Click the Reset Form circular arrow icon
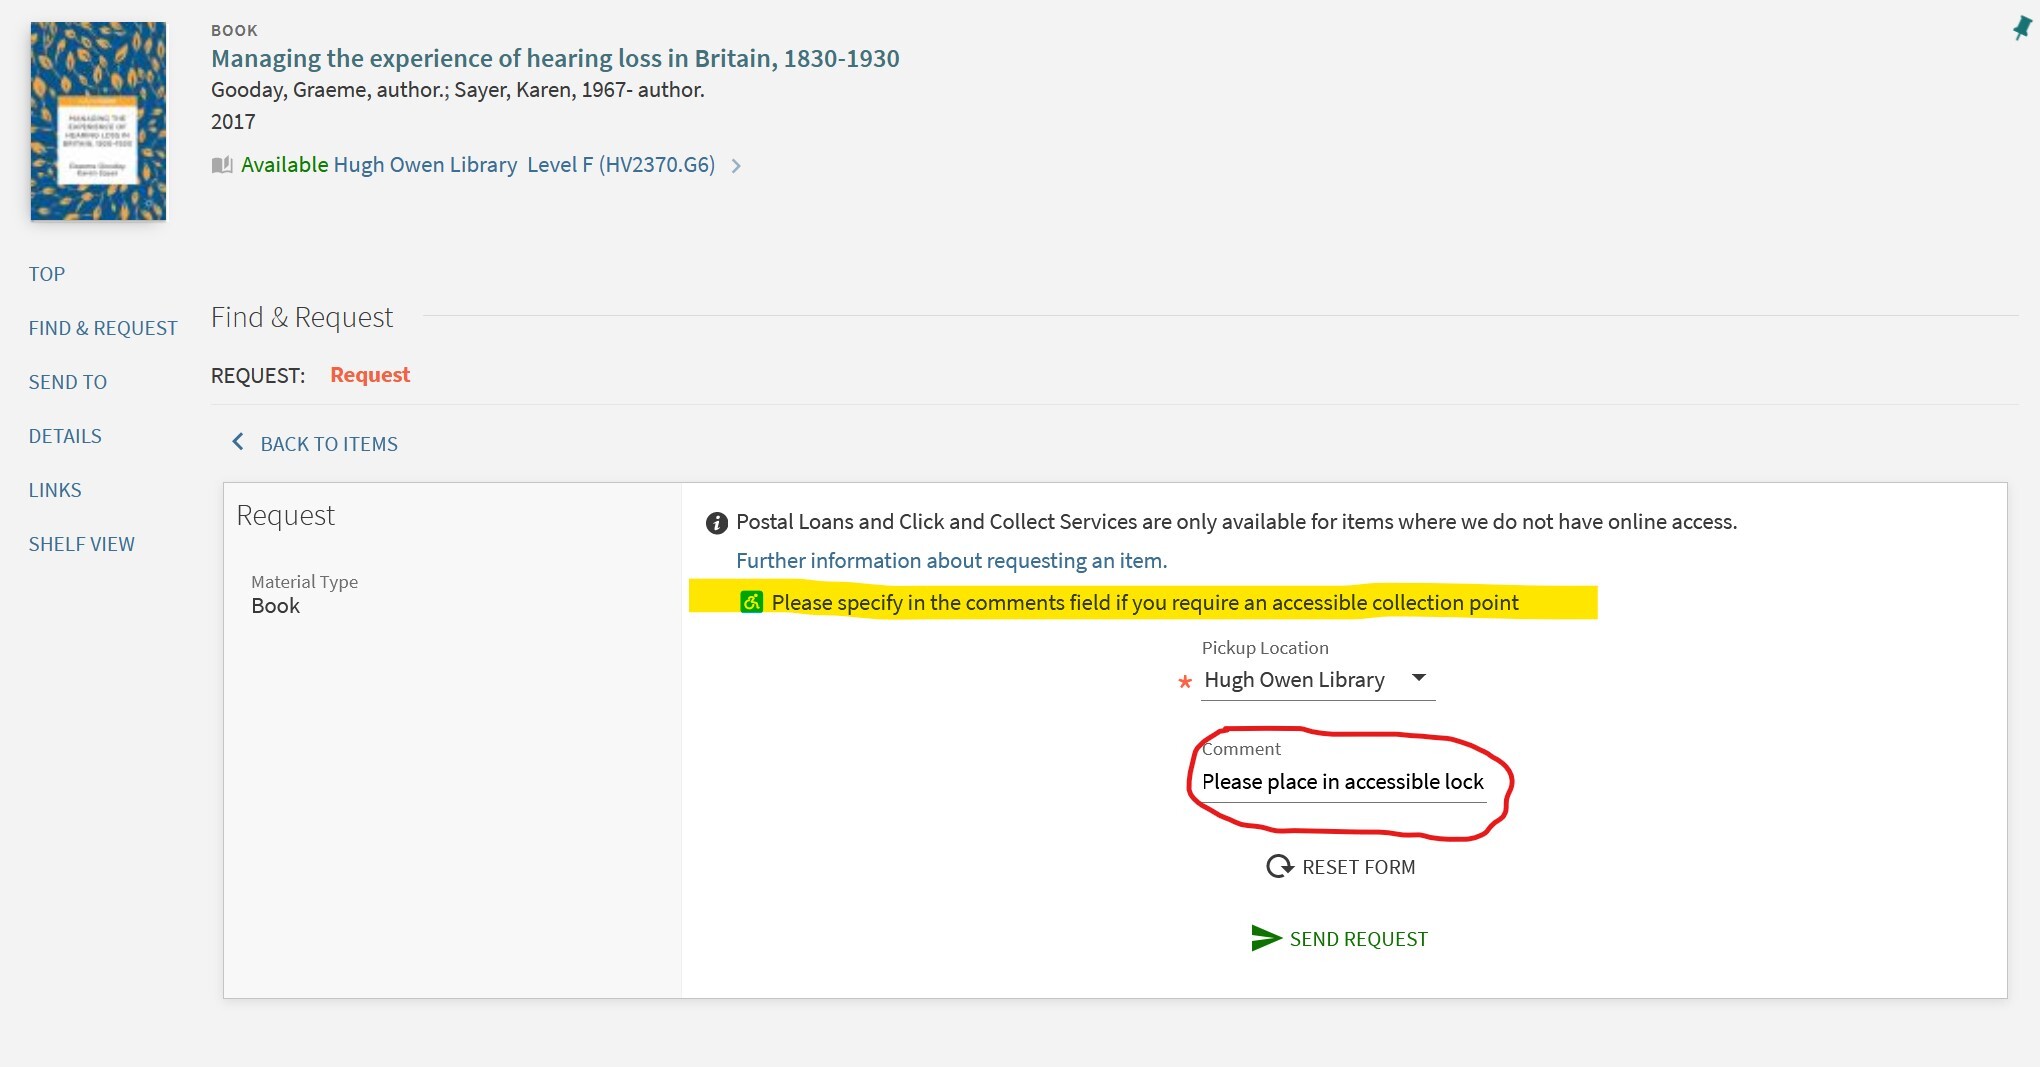 [1279, 866]
